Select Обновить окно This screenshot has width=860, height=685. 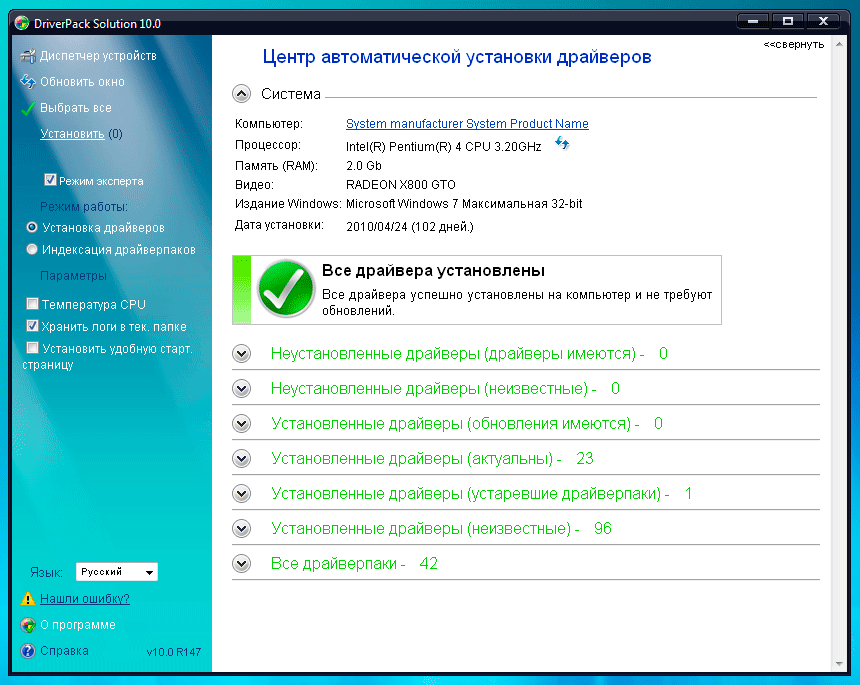82,82
